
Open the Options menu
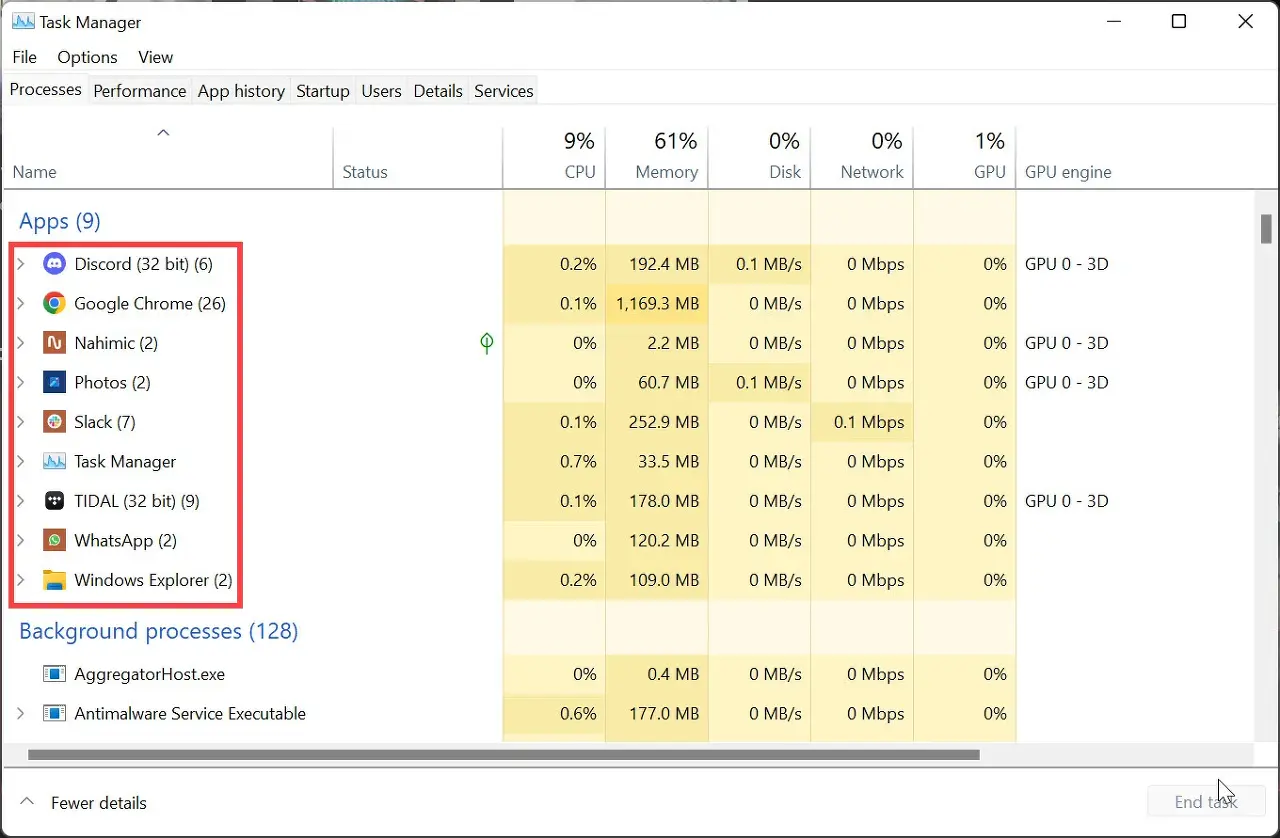87,57
